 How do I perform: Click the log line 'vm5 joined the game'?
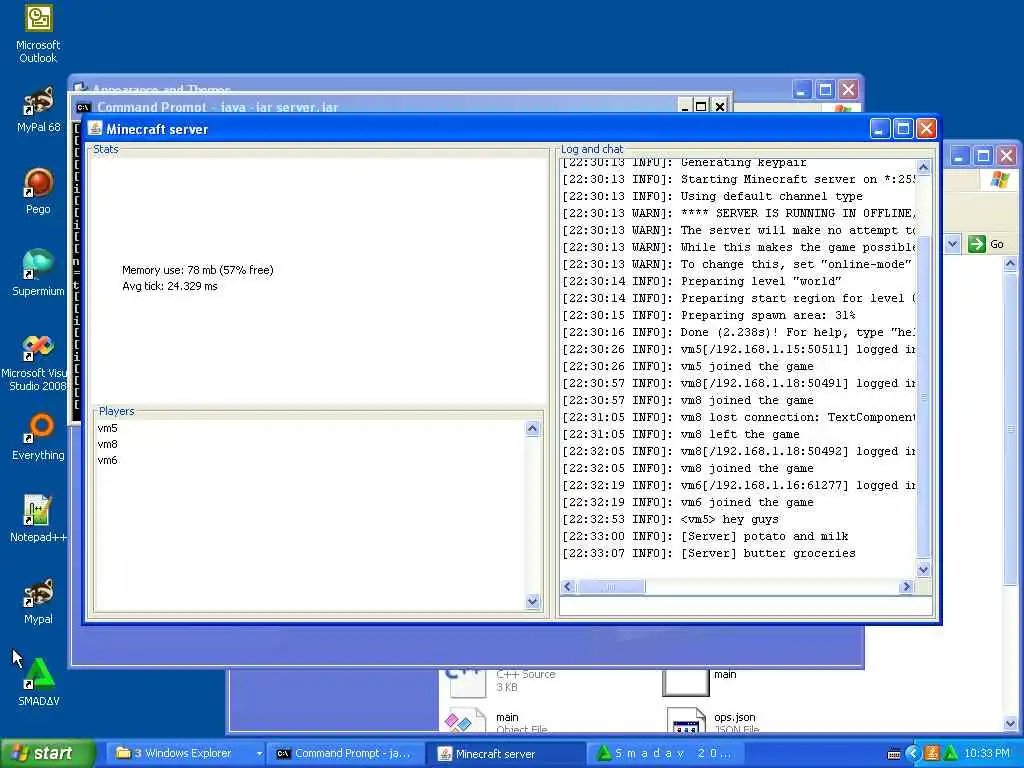747,366
